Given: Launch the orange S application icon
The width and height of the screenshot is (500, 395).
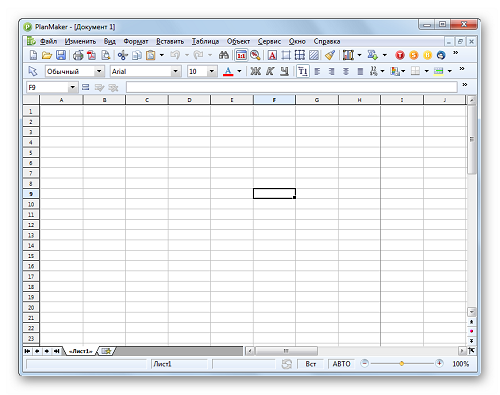Looking at the screenshot, I should tap(414, 55).
